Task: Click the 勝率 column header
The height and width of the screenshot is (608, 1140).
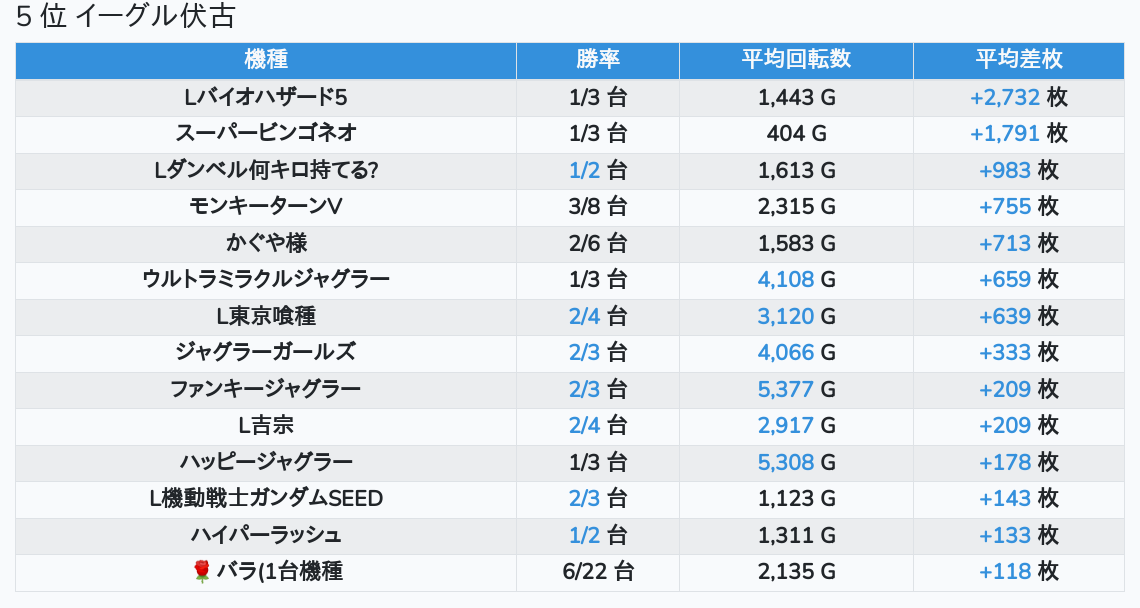Action: click(598, 60)
